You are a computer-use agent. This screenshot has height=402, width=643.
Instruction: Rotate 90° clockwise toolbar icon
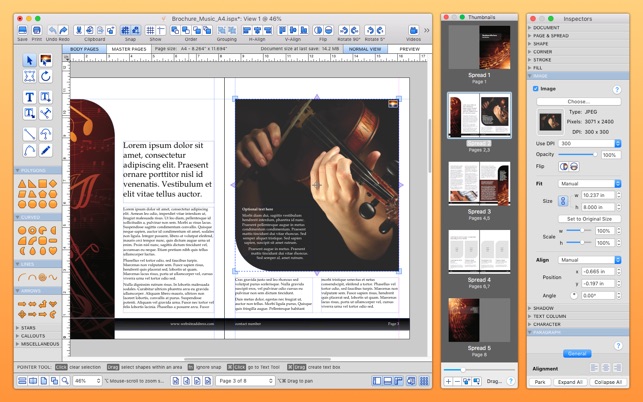pos(354,30)
